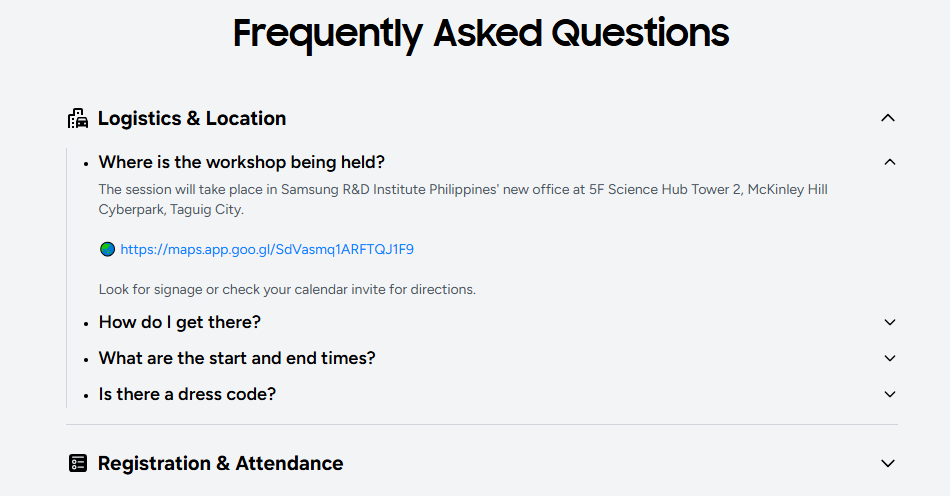This screenshot has width=950, height=496.
Task: Click the Registration & Attendance list icon
Action: 78,463
